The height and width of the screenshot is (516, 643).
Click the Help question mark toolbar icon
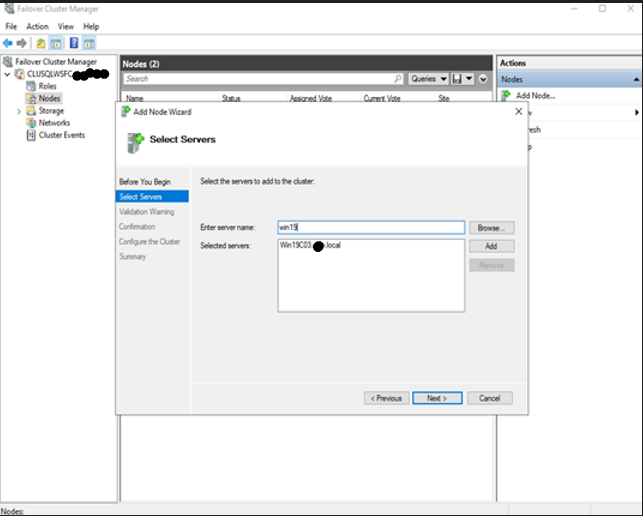click(73, 43)
